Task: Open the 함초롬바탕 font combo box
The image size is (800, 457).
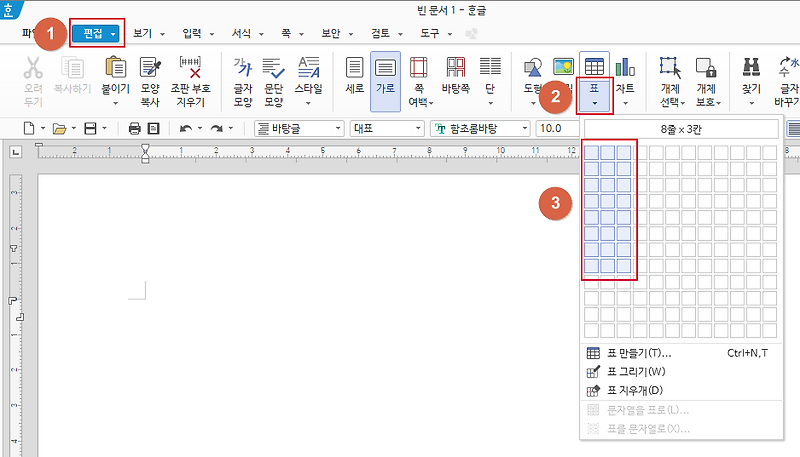Action: click(481, 129)
